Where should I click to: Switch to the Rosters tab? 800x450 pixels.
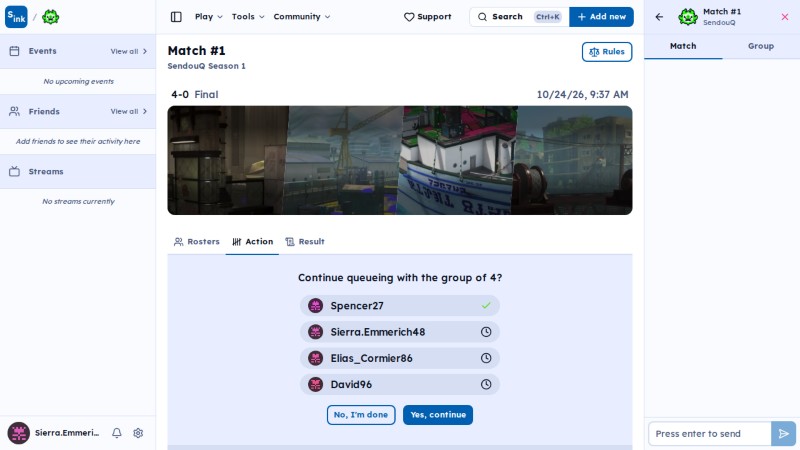pos(197,242)
